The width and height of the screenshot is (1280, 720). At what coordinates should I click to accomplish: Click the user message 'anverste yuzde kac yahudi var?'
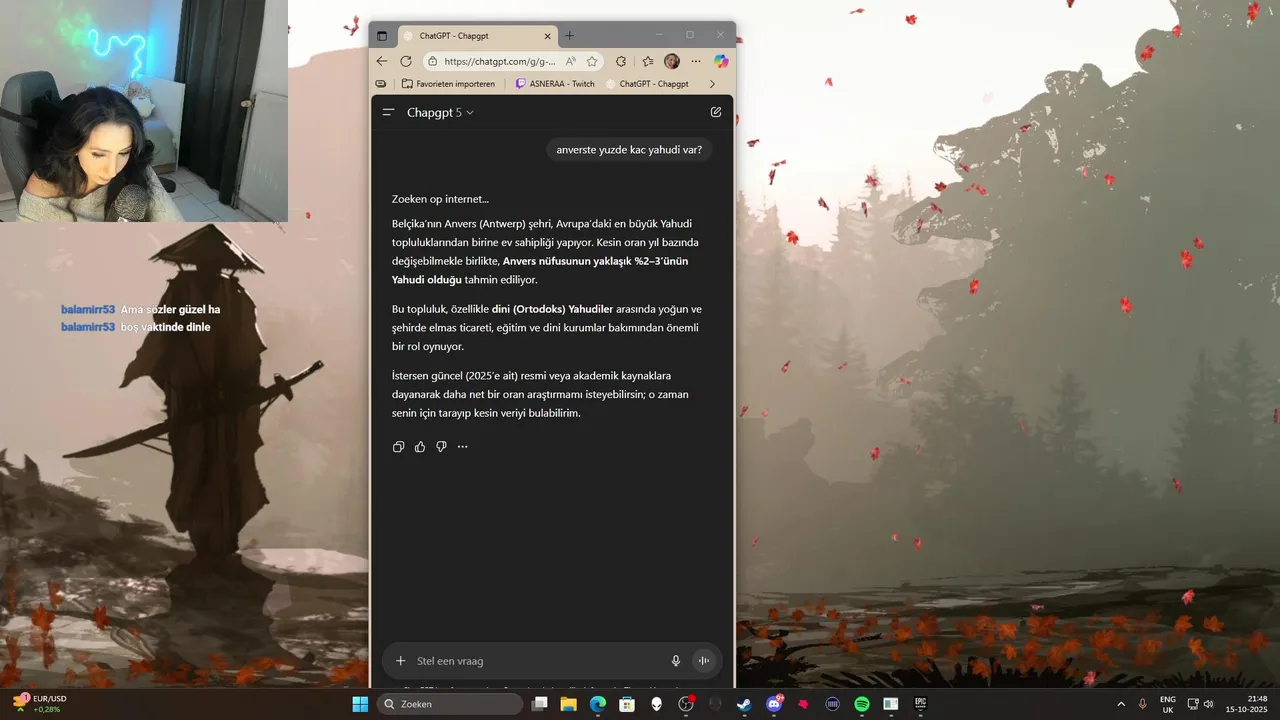click(629, 150)
